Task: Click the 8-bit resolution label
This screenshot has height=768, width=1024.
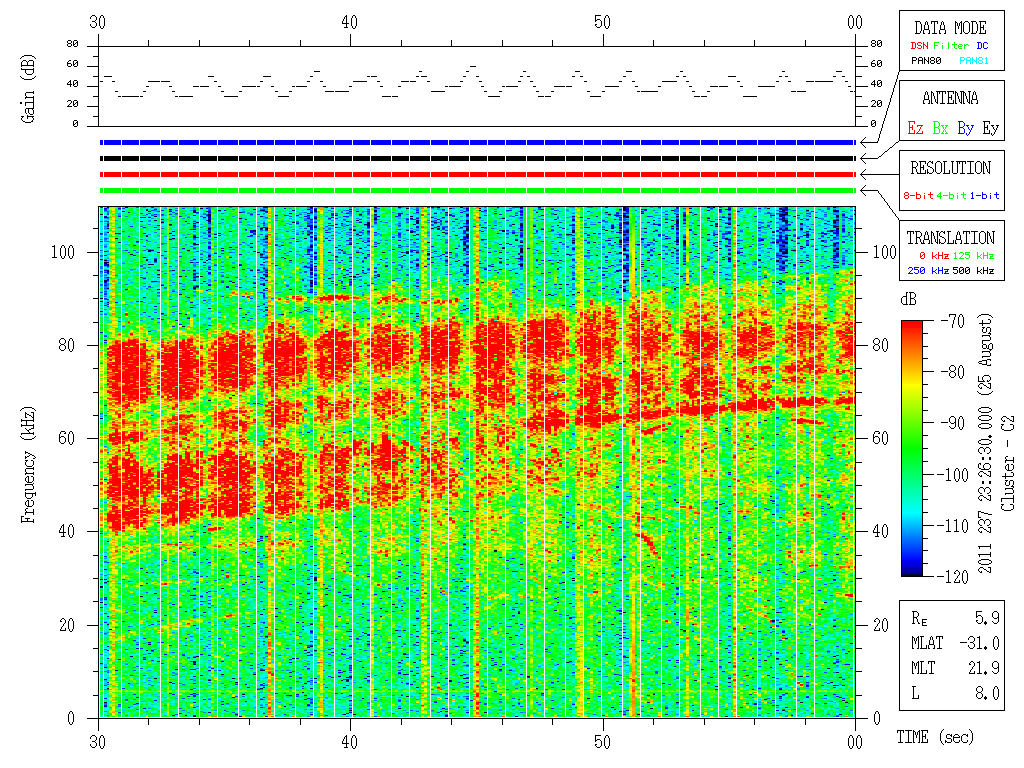Action: [x=920, y=196]
